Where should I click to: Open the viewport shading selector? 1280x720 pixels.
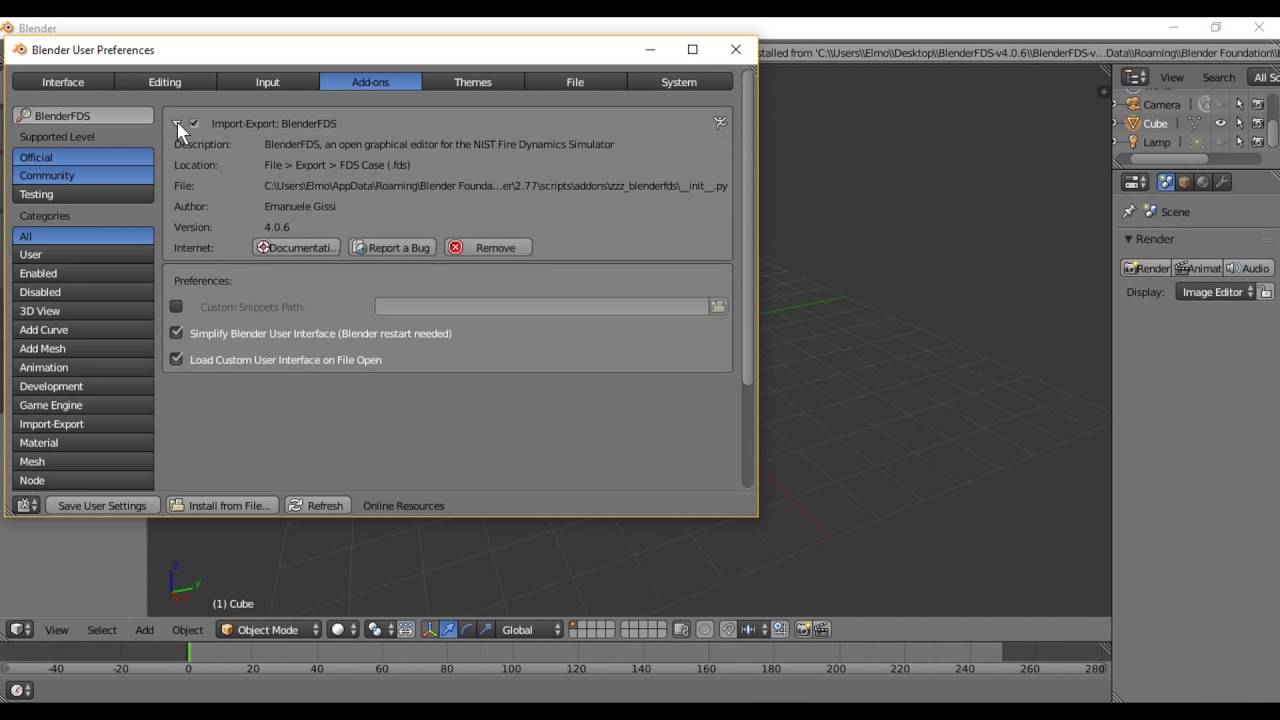[343, 629]
